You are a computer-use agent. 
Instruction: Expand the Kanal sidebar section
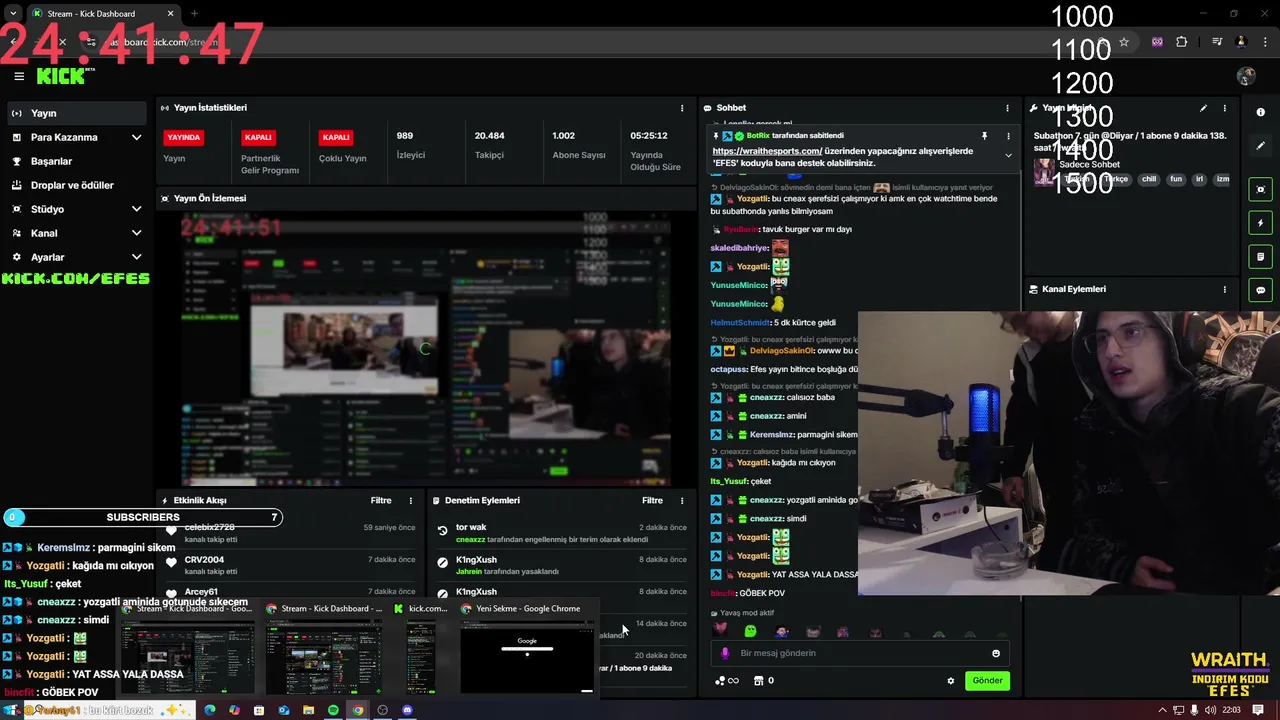76,233
